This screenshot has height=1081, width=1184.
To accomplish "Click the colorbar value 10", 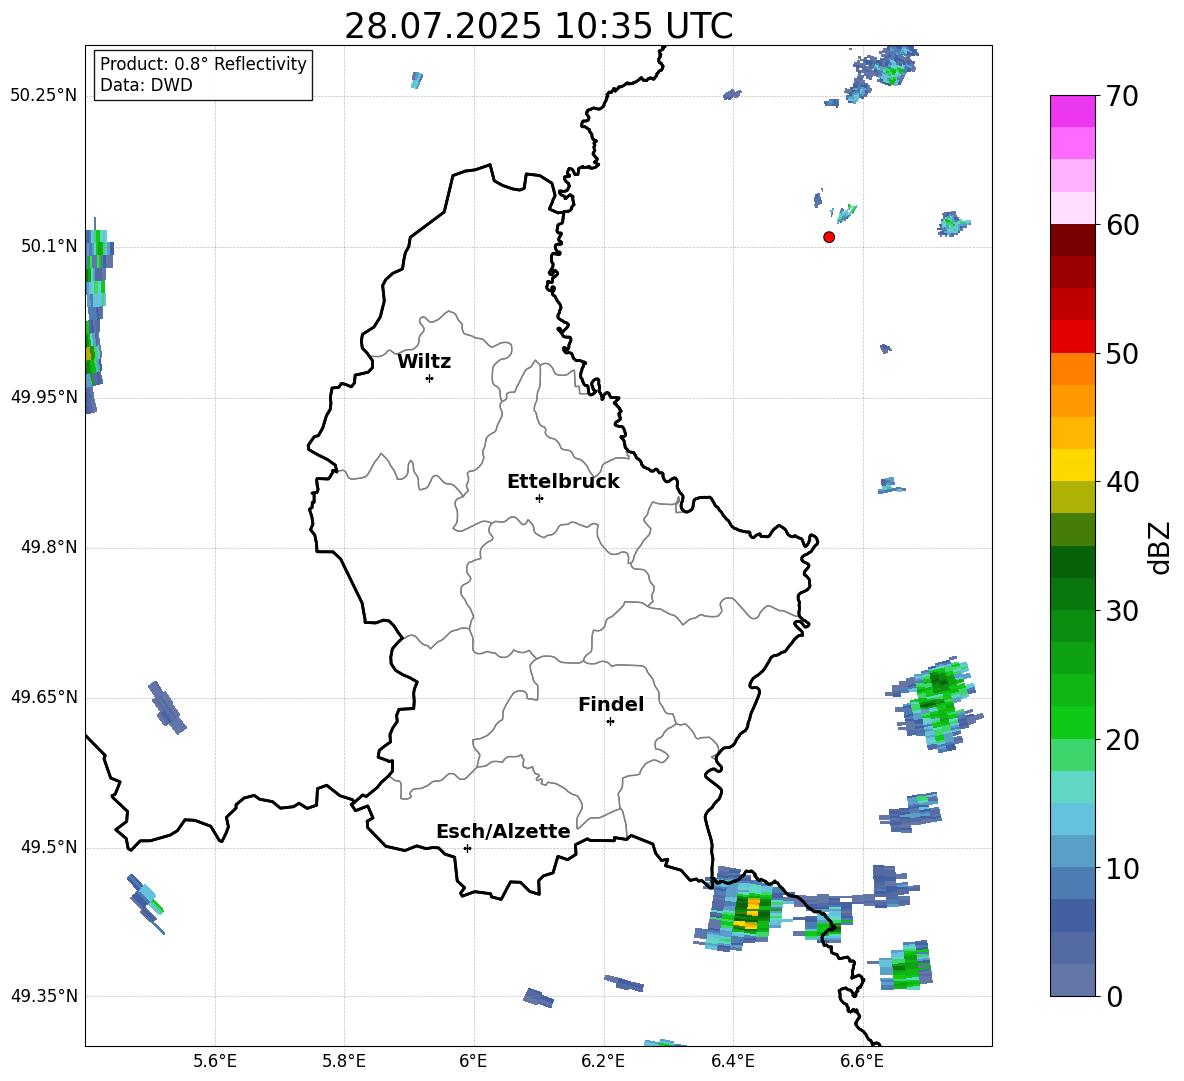I will pyautogui.click(x=1122, y=868).
